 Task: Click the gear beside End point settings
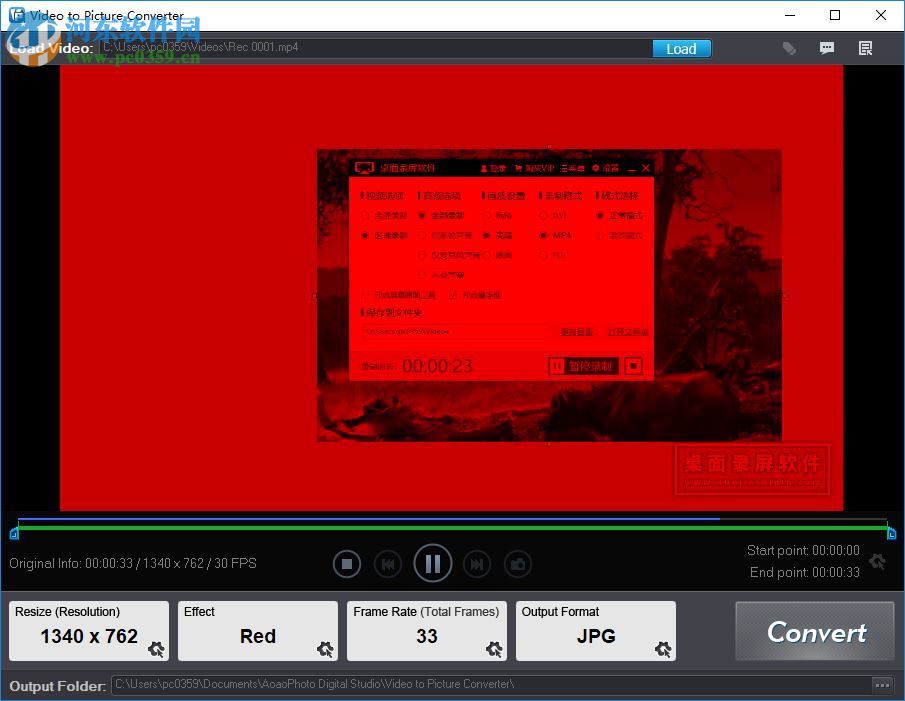(877, 562)
